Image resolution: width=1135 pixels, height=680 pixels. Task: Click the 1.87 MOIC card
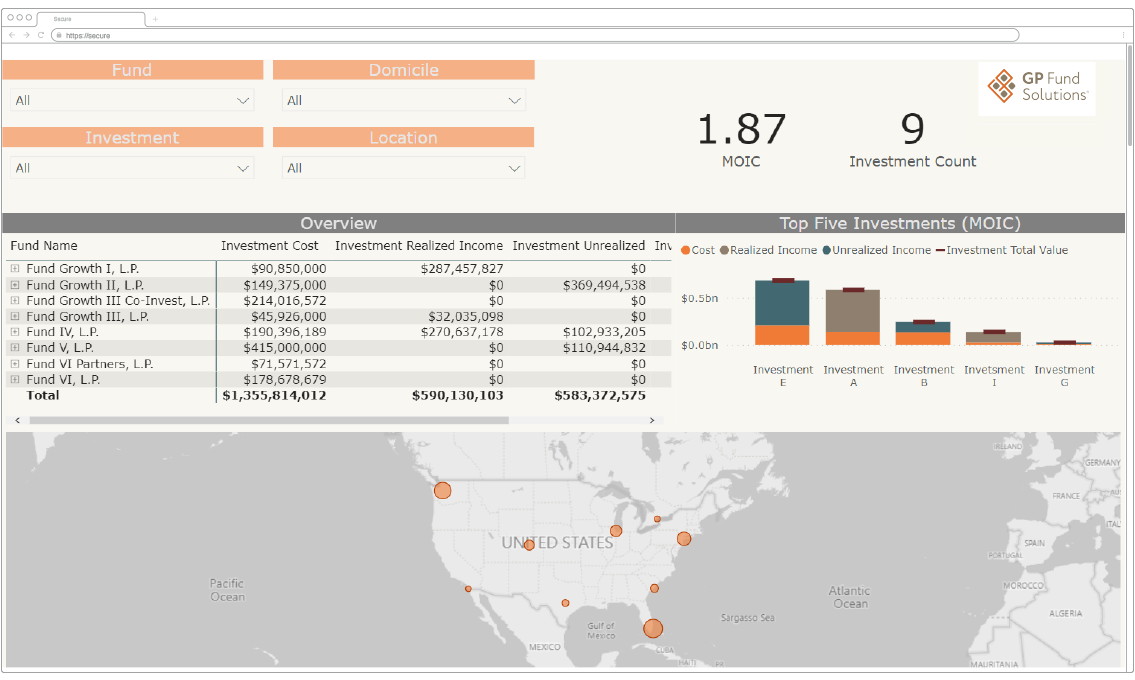coord(741,140)
